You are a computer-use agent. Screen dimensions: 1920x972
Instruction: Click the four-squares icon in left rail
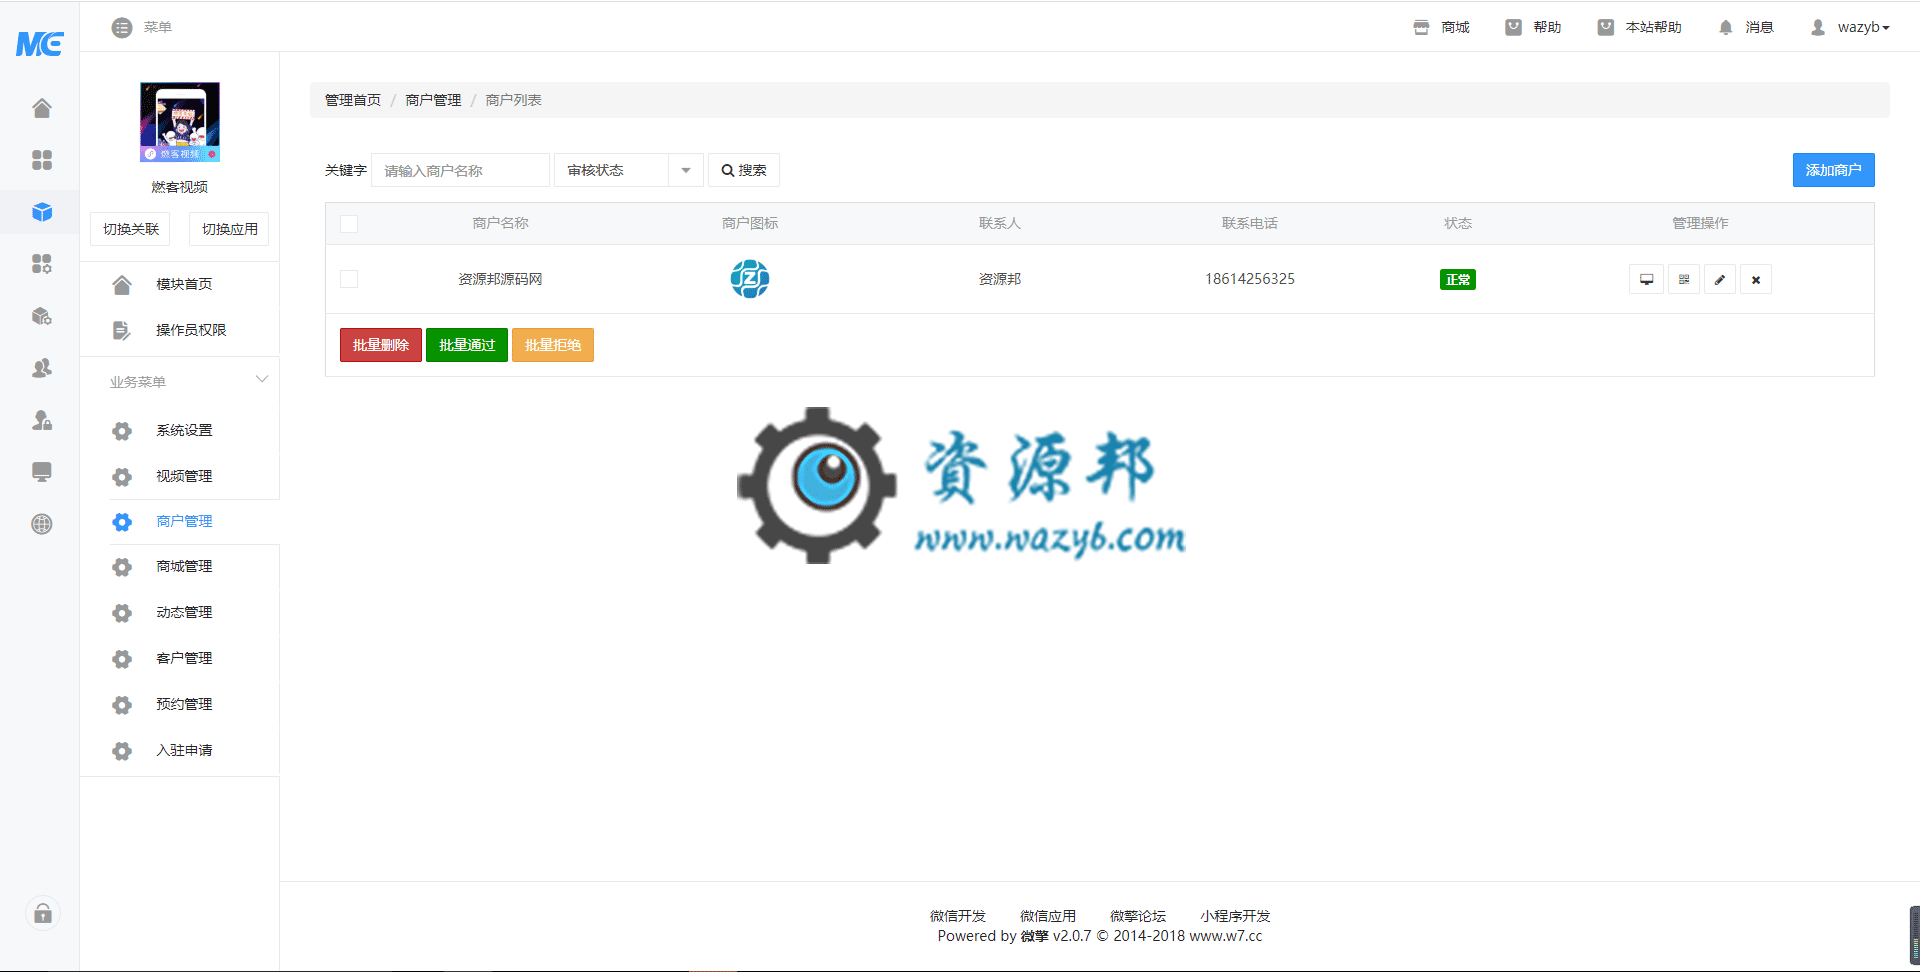[x=42, y=160]
